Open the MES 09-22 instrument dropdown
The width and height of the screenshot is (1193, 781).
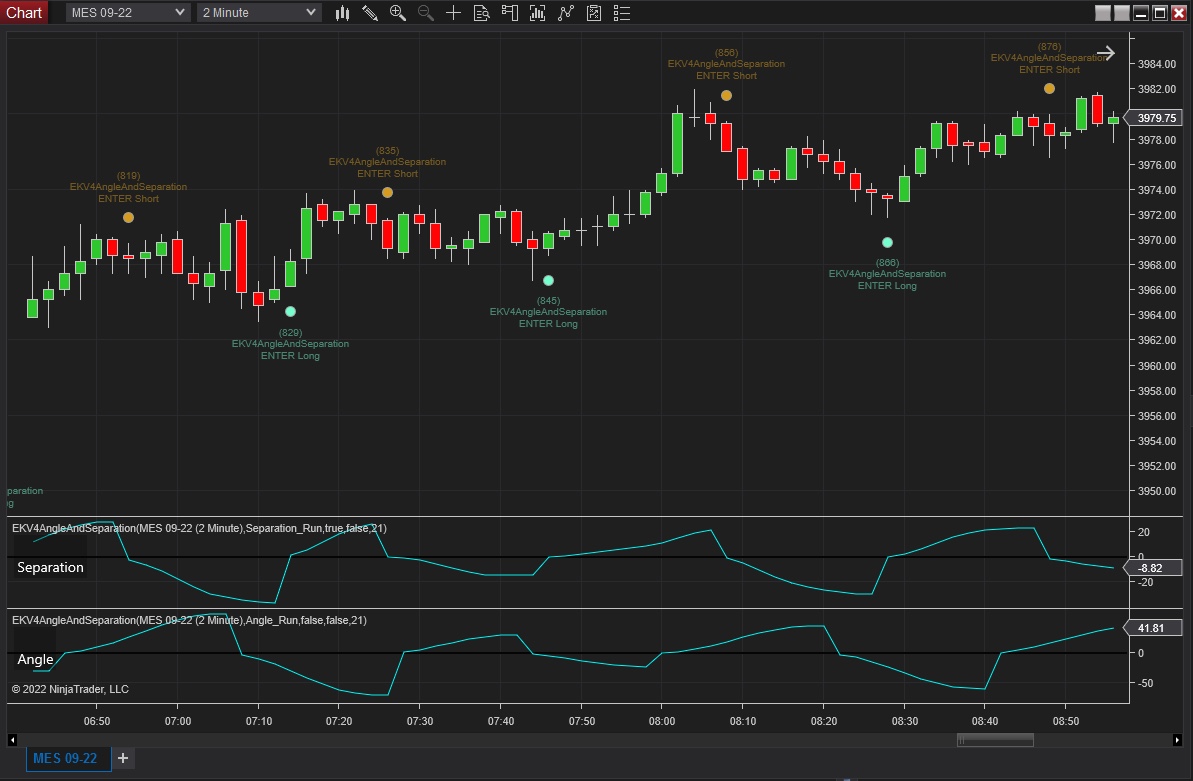click(x=127, y=13)
